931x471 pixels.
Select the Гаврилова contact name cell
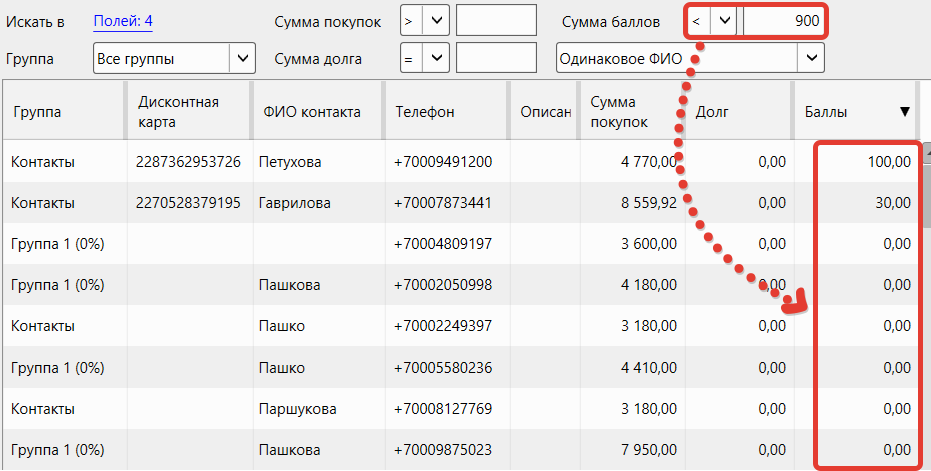point(319,203)
